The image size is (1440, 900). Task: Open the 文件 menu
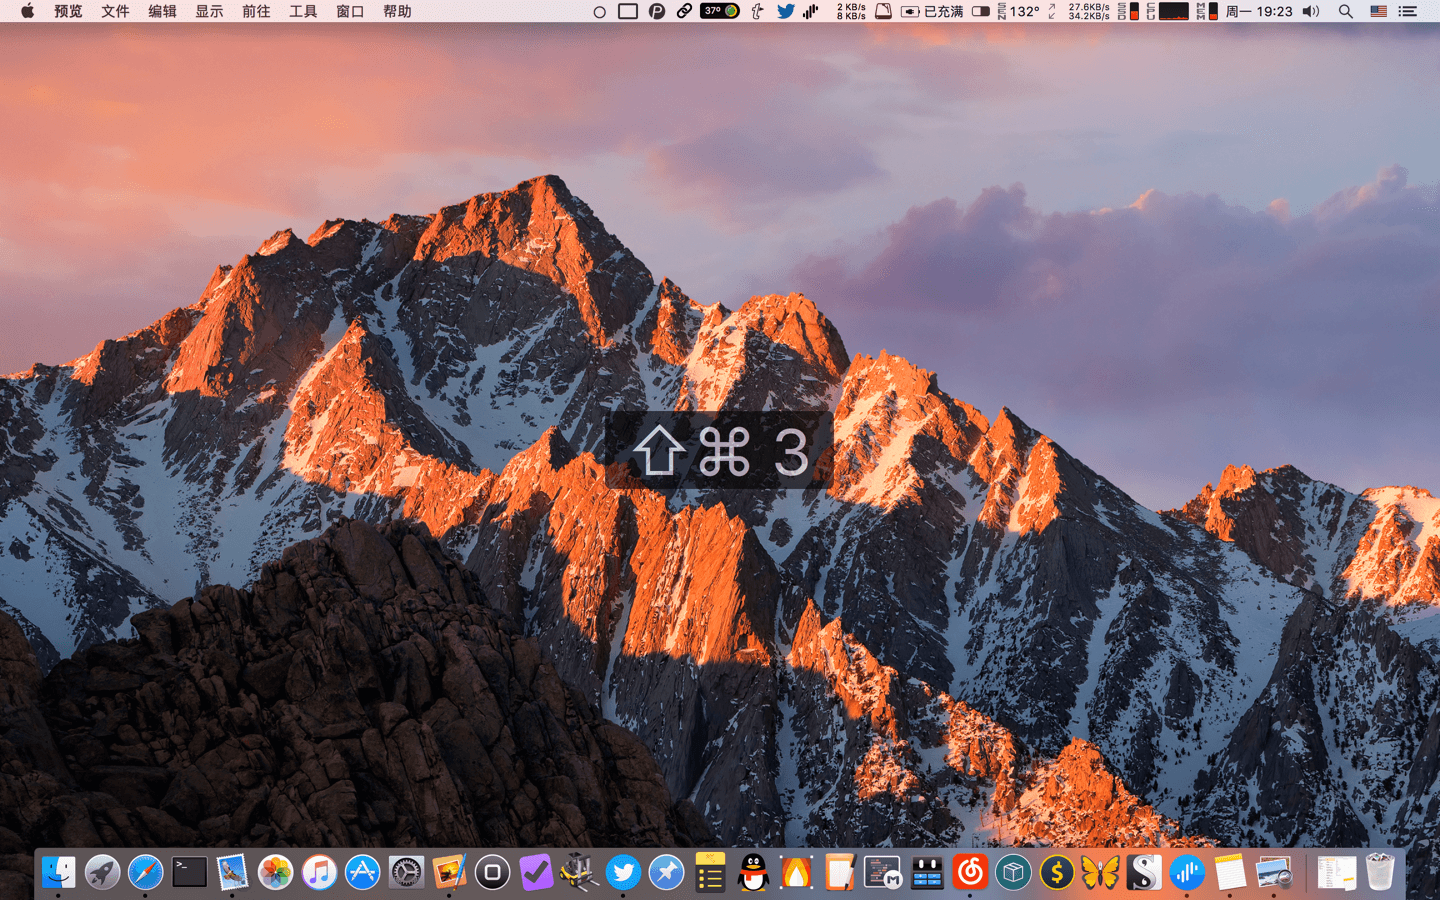point(115,11)
